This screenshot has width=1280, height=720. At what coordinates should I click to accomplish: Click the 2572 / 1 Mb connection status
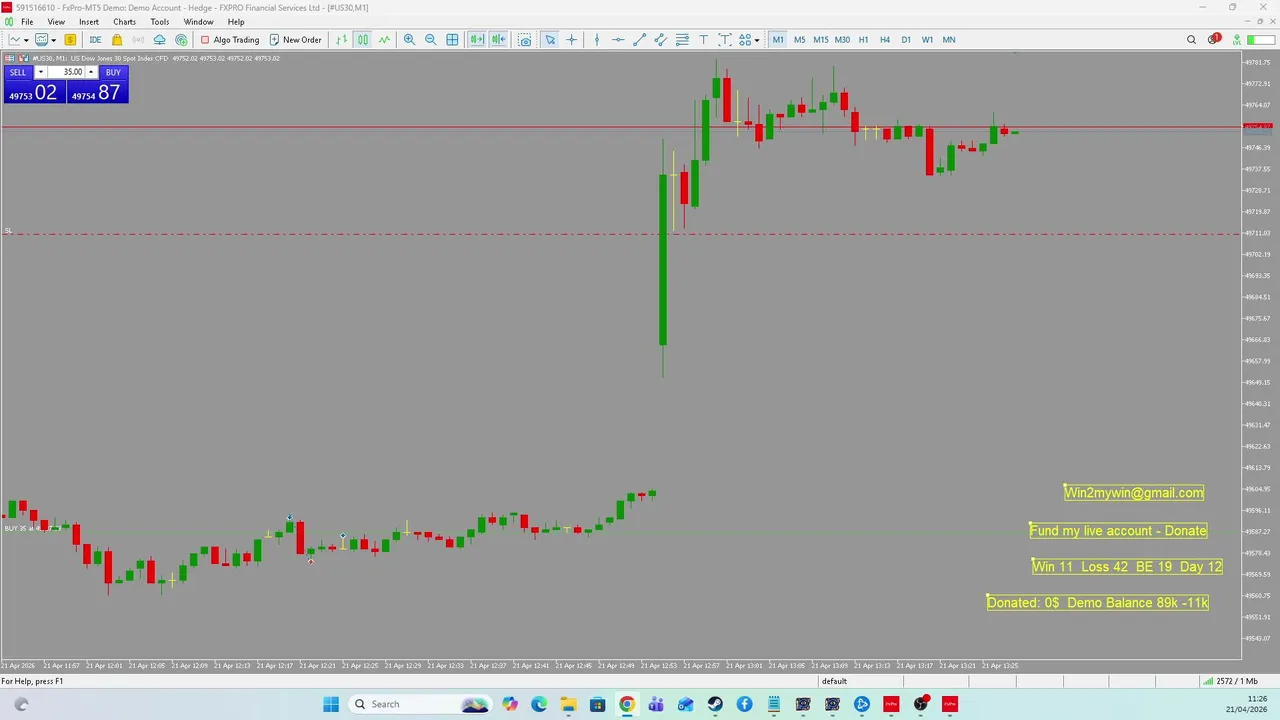coord(1230,681)
